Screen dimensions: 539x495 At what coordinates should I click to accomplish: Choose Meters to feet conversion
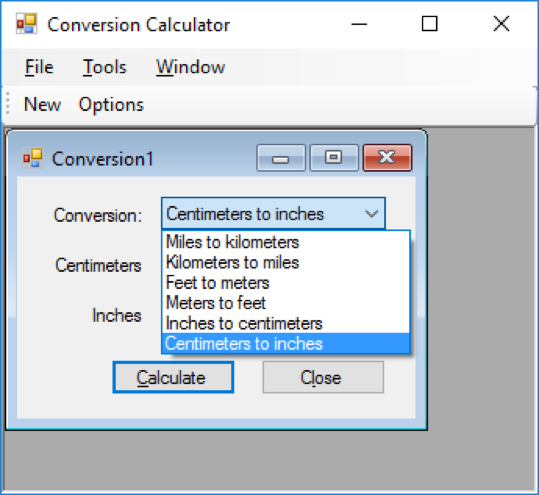click(x=286, y=303)
